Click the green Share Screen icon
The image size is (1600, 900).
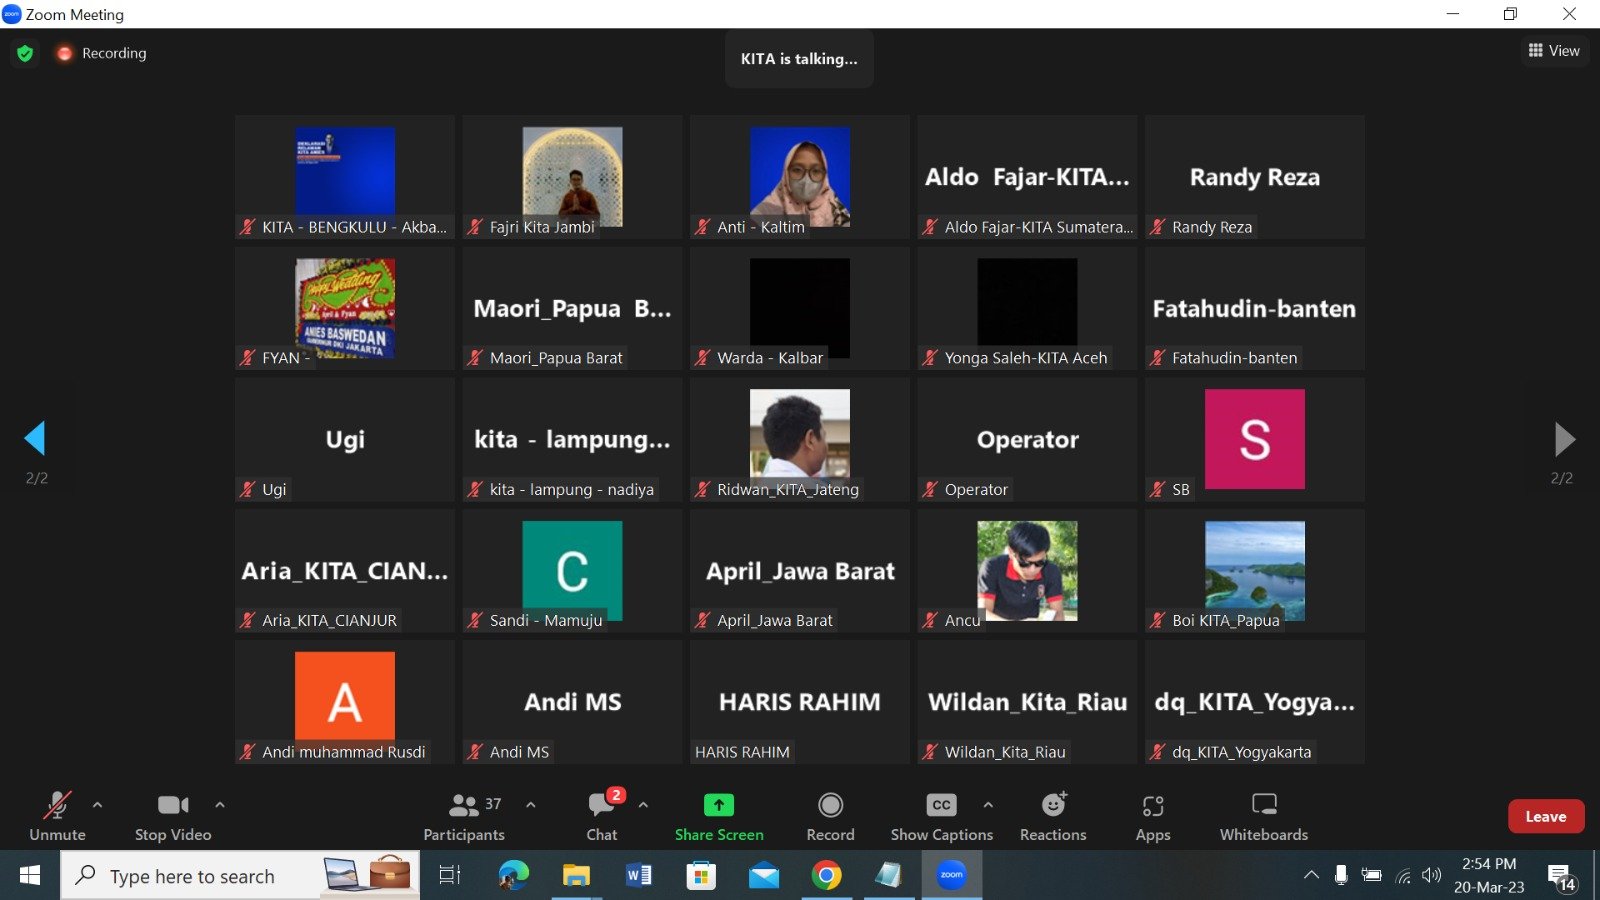tap(718, 805)
